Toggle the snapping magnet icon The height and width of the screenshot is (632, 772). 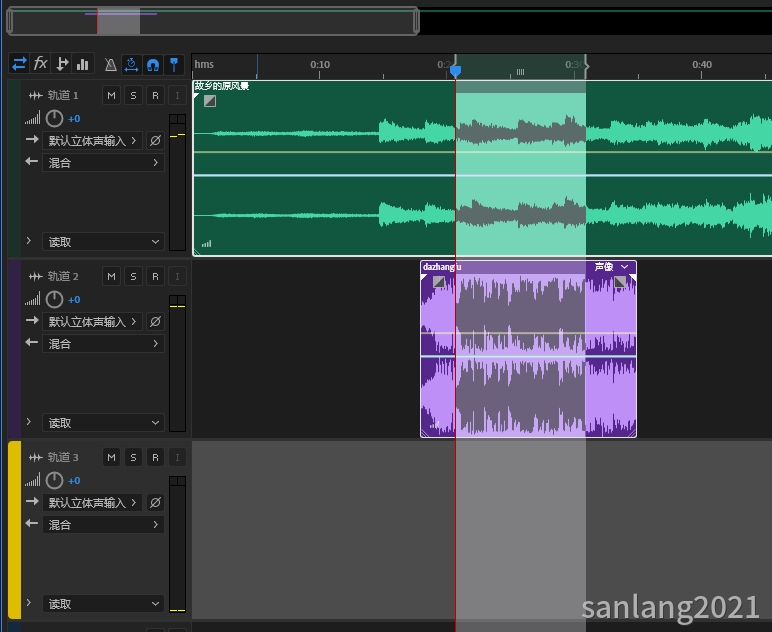[153, 64]
